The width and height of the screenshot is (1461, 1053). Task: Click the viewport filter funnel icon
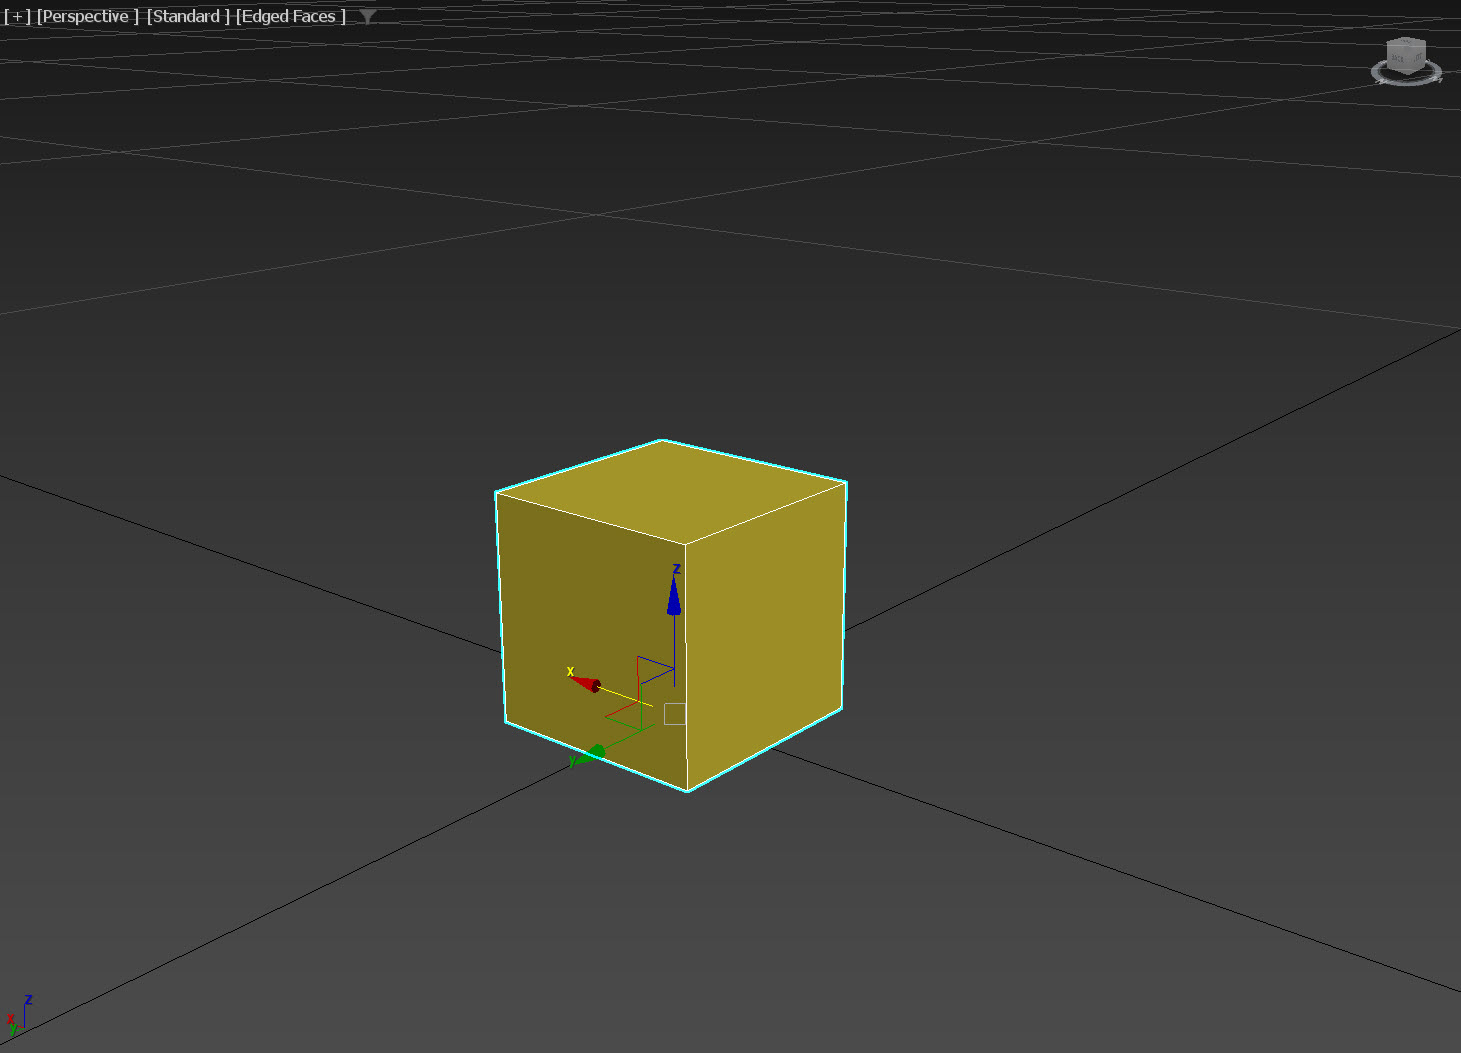click(x=368, y=17)
